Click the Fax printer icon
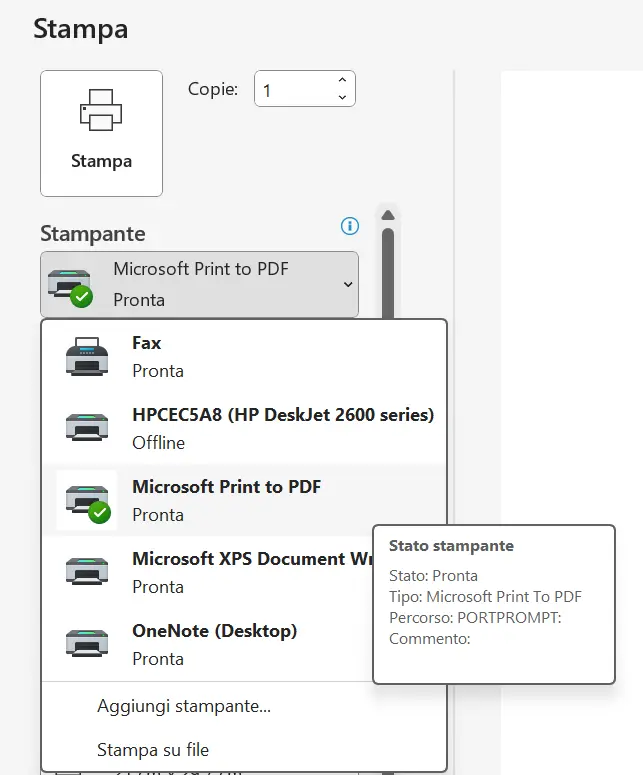 [87, 357]
